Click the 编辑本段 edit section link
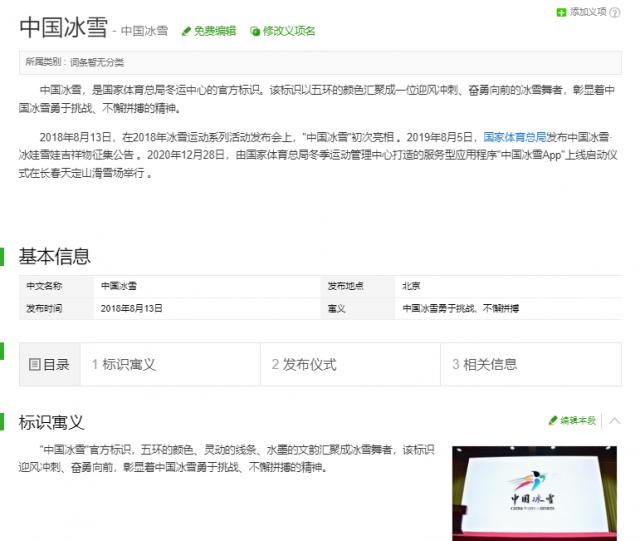Screen dimensions: 640x541 (x=577, y=420)
